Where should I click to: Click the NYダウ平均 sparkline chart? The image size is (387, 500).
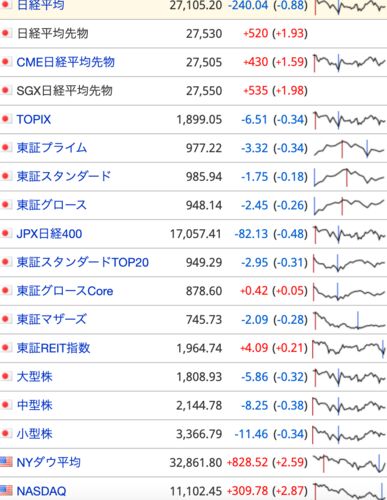coord(349,463)
